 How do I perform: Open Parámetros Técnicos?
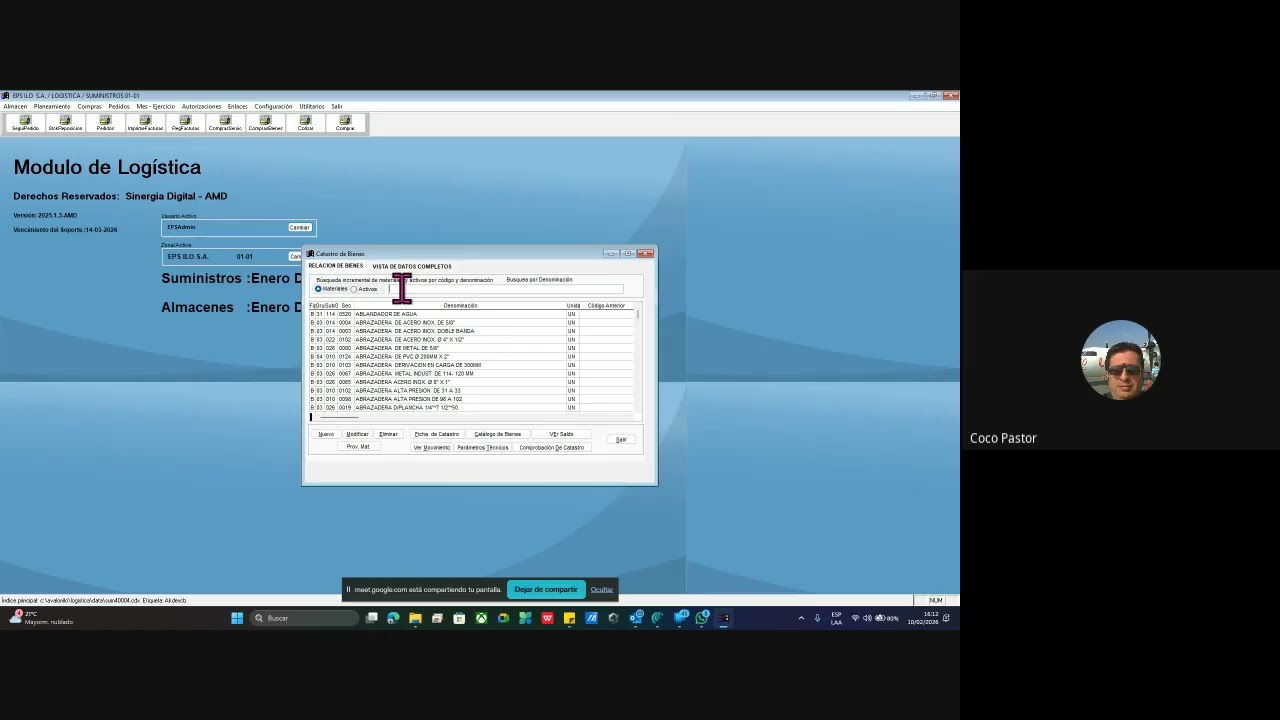pos(483,447)
